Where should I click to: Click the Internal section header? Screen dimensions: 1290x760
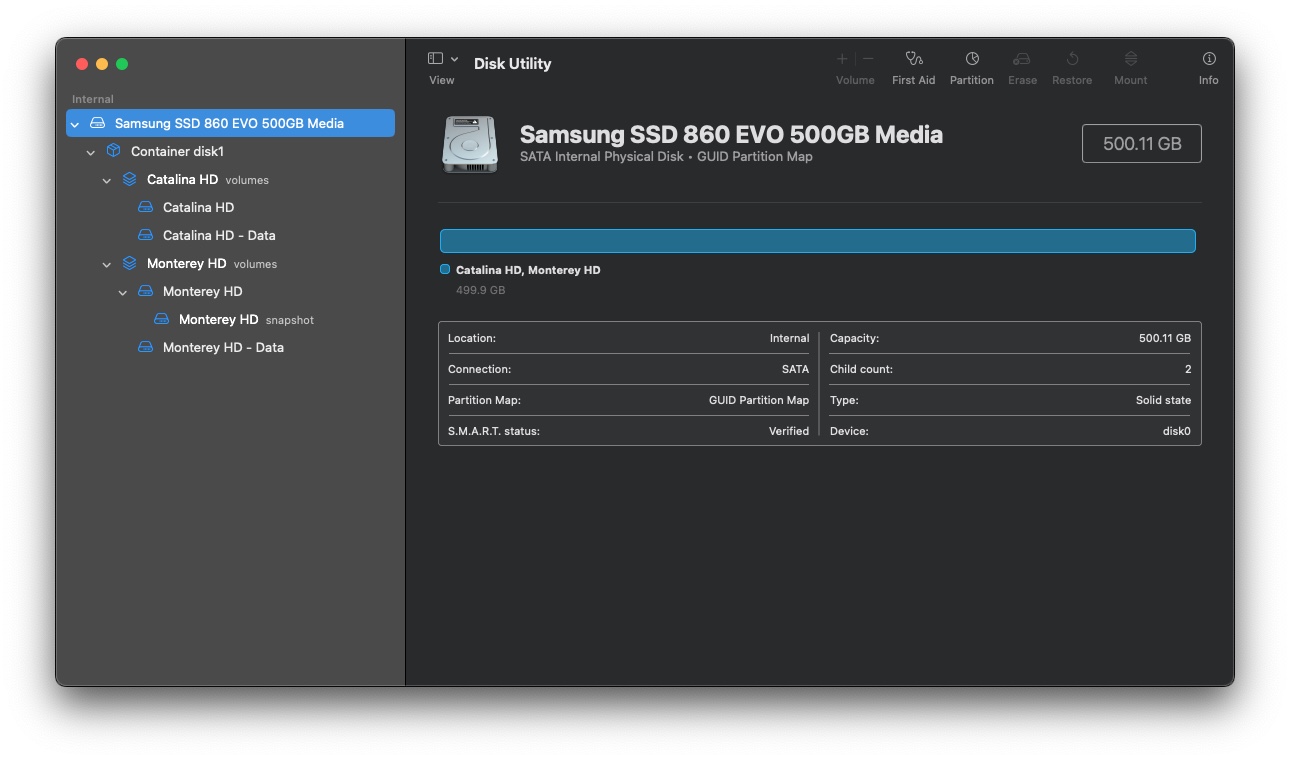point(93,99)
